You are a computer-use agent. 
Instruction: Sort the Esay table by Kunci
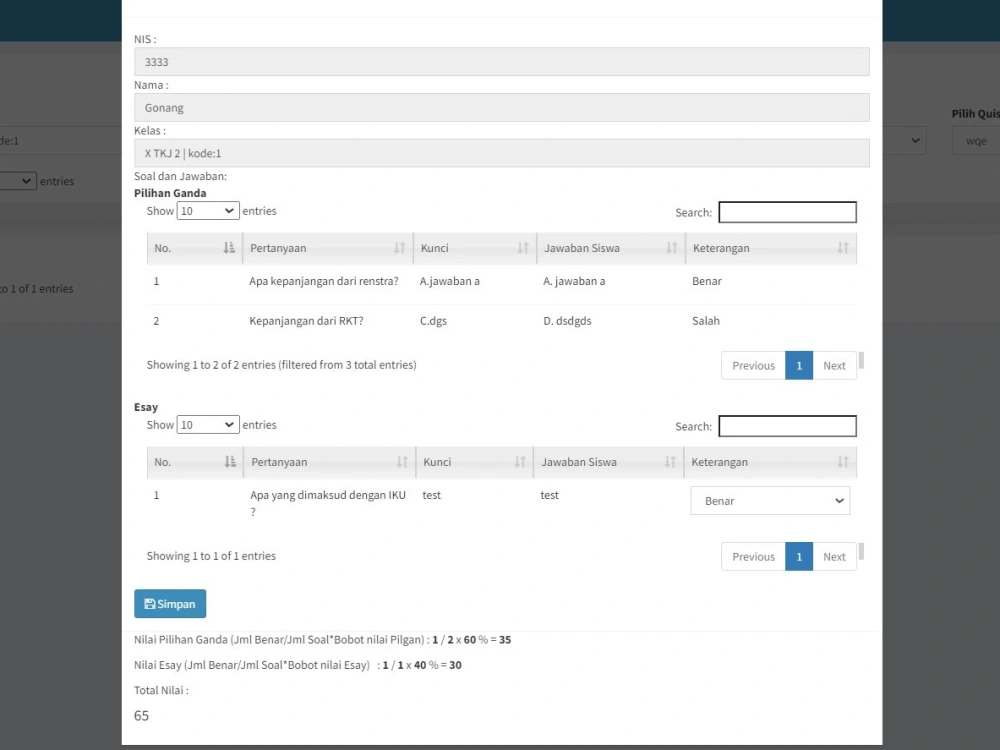click(473, 461)
